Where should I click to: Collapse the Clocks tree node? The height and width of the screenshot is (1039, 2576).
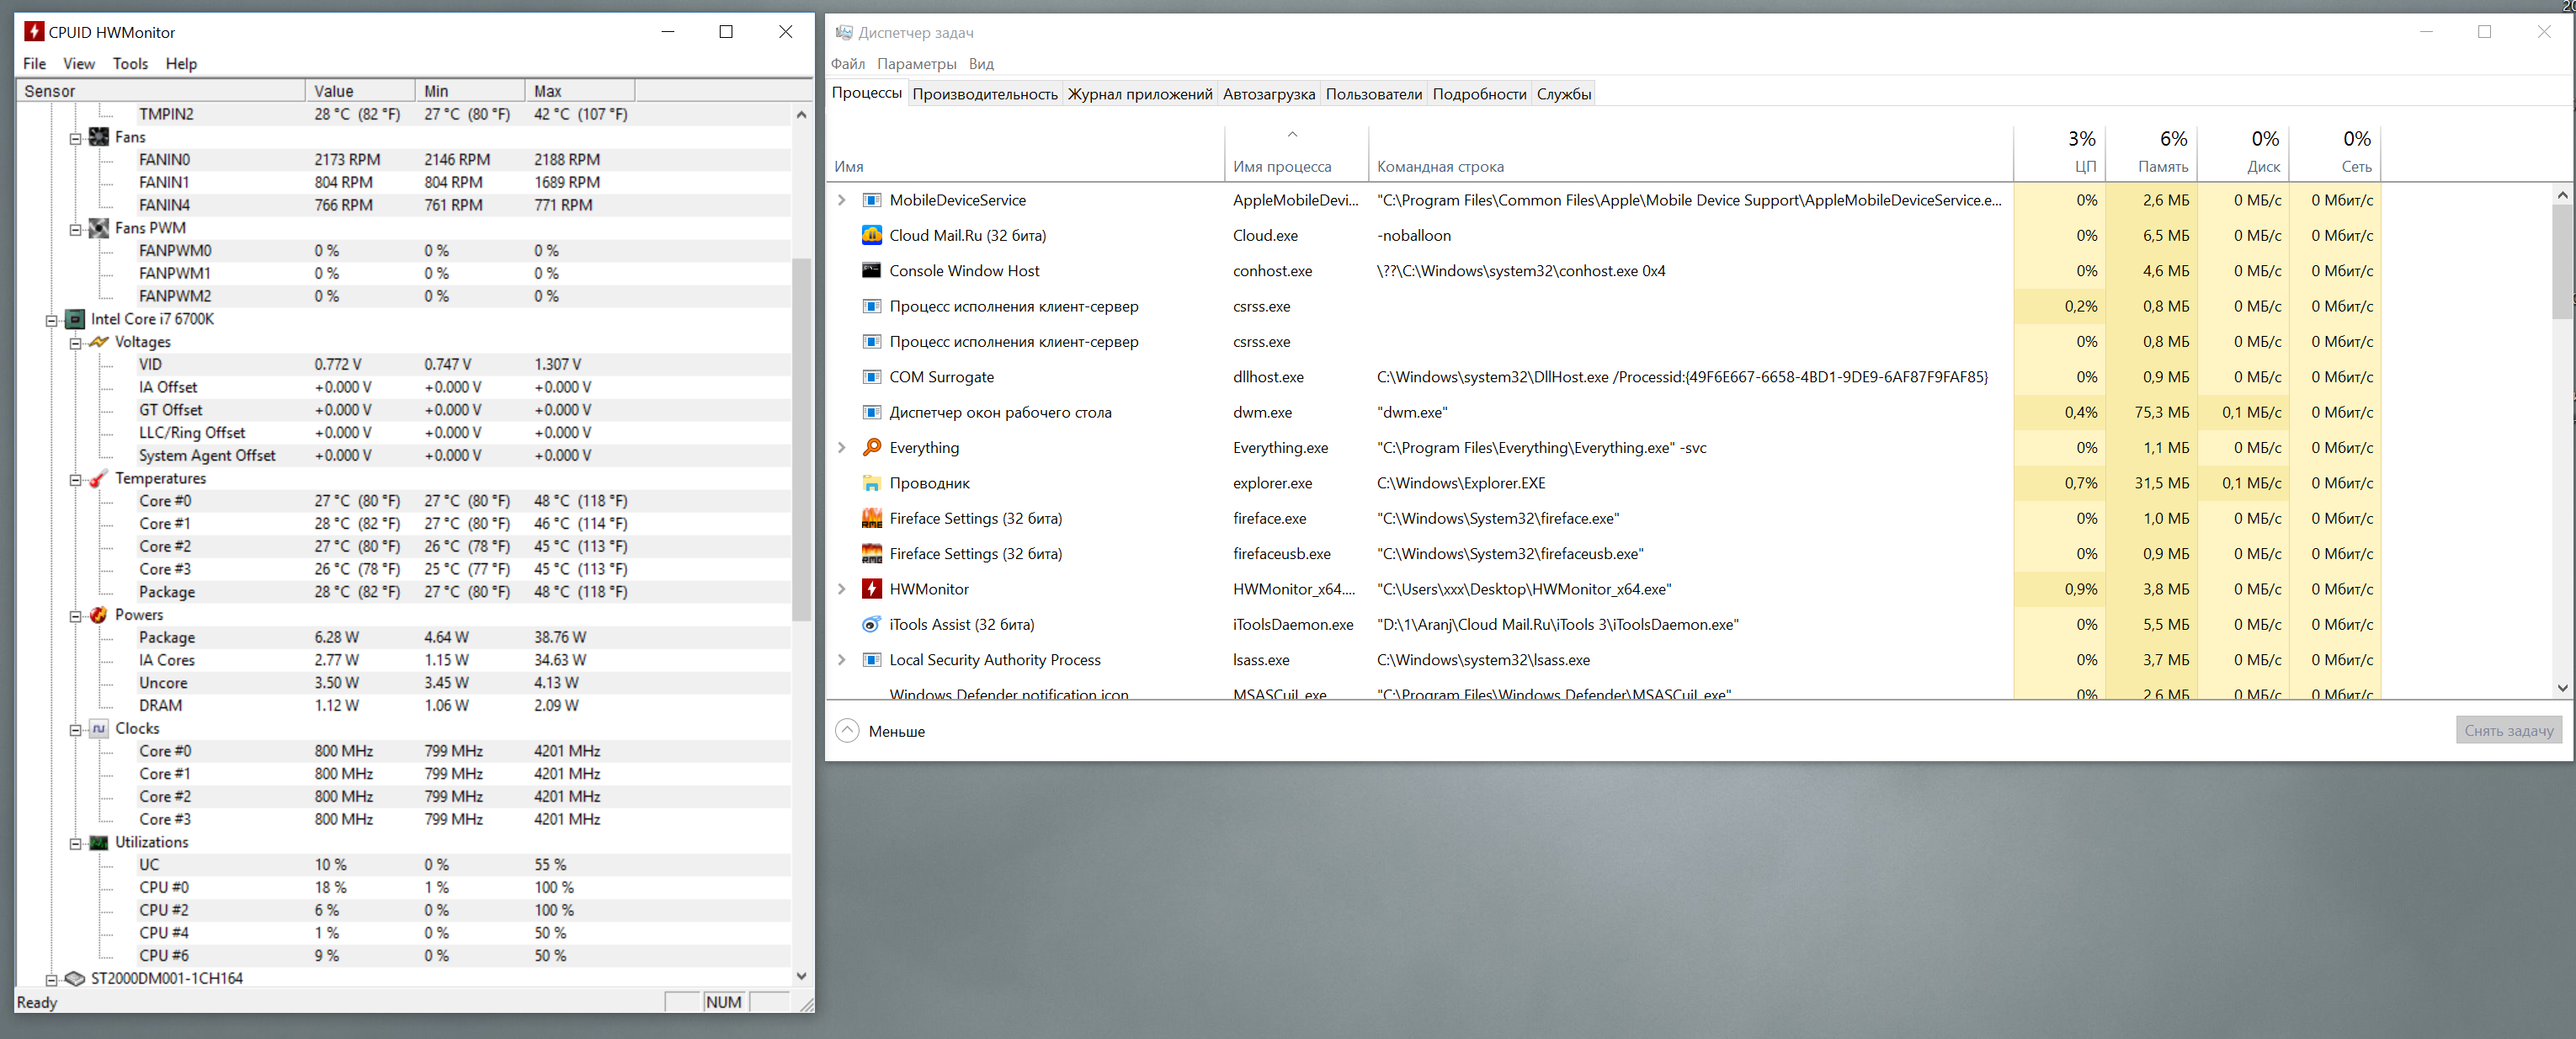click(75, 730)
